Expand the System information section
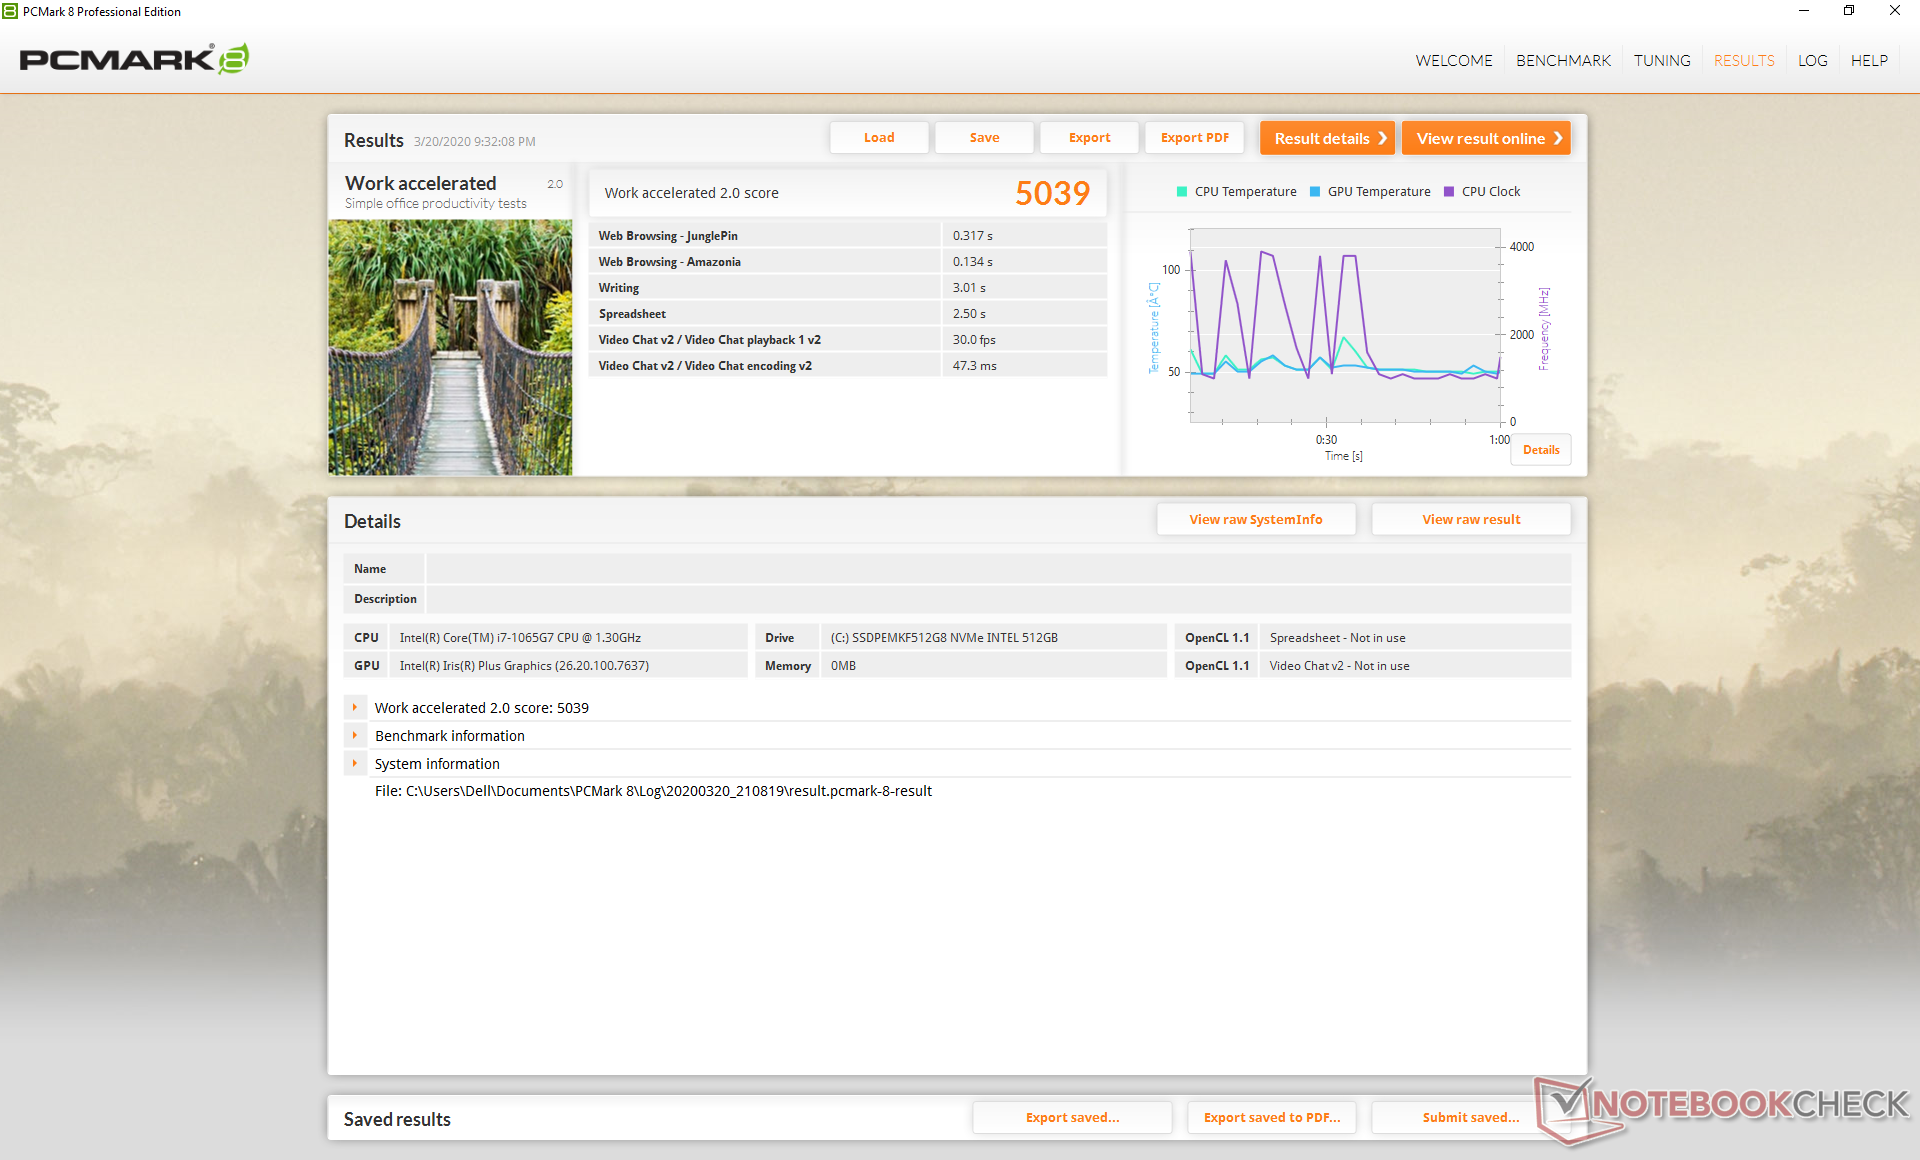This screenshot has width=1920, height=1160. coord(355,763)
